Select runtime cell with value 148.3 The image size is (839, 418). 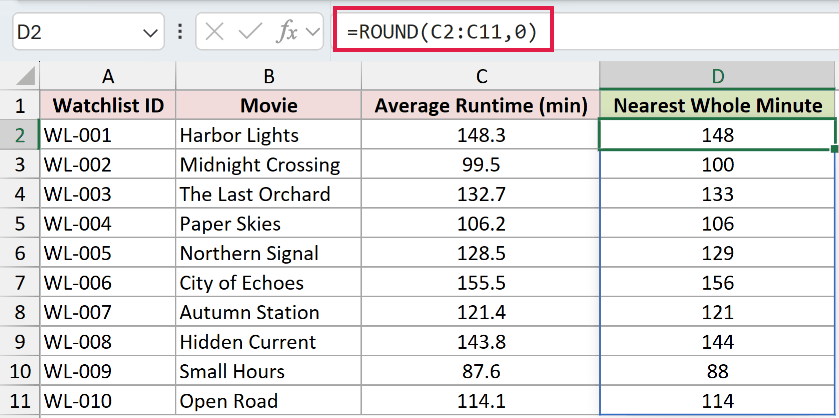pyautogui.click(x=481, y=135)
